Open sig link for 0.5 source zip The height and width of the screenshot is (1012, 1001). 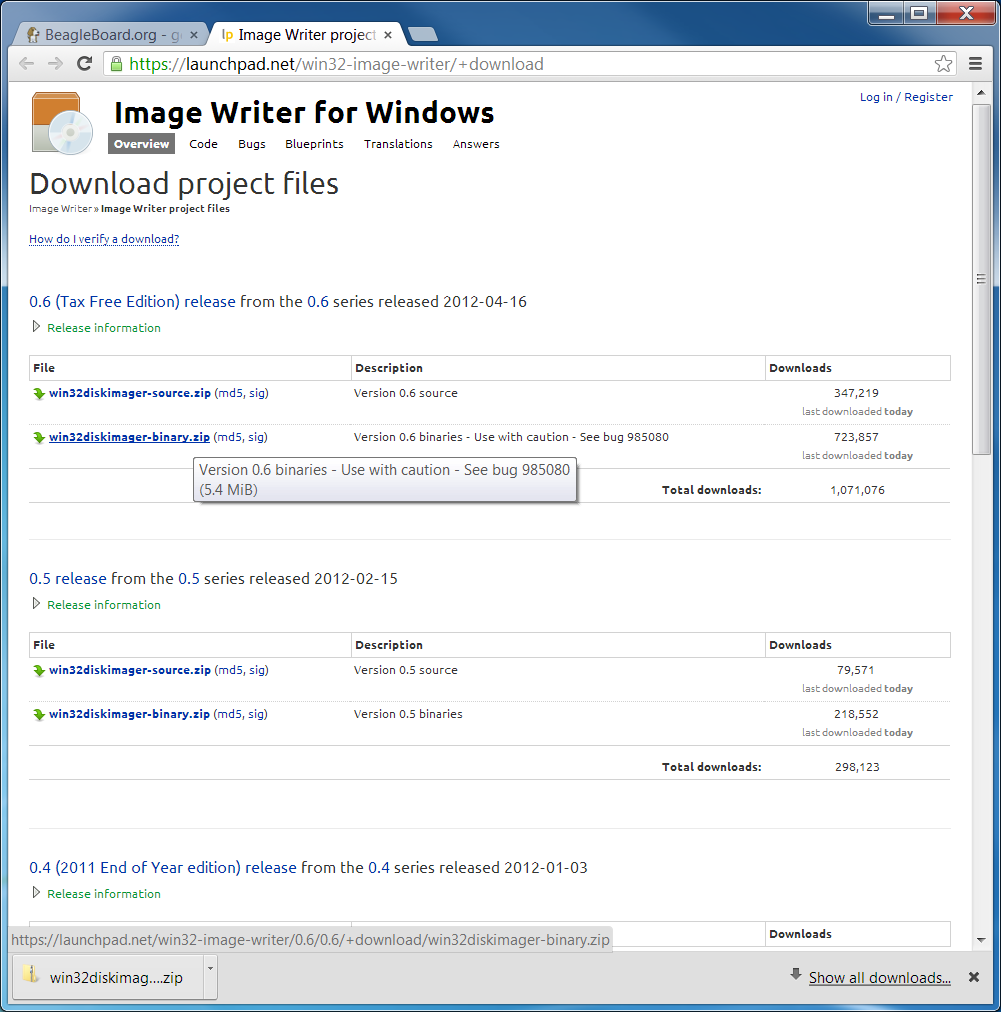pos(258,670)
